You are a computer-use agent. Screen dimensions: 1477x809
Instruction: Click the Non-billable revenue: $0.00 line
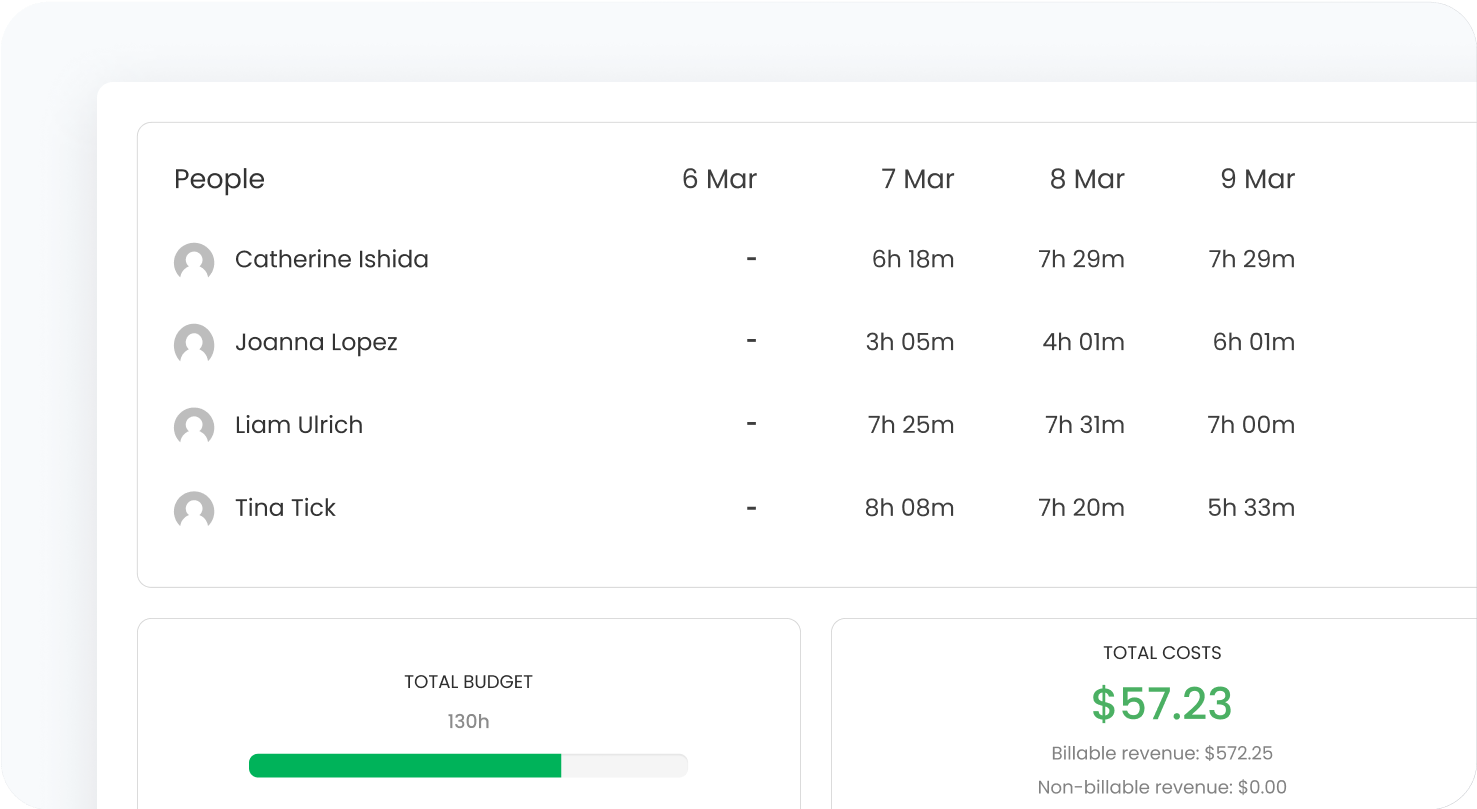coord(1162,788)
